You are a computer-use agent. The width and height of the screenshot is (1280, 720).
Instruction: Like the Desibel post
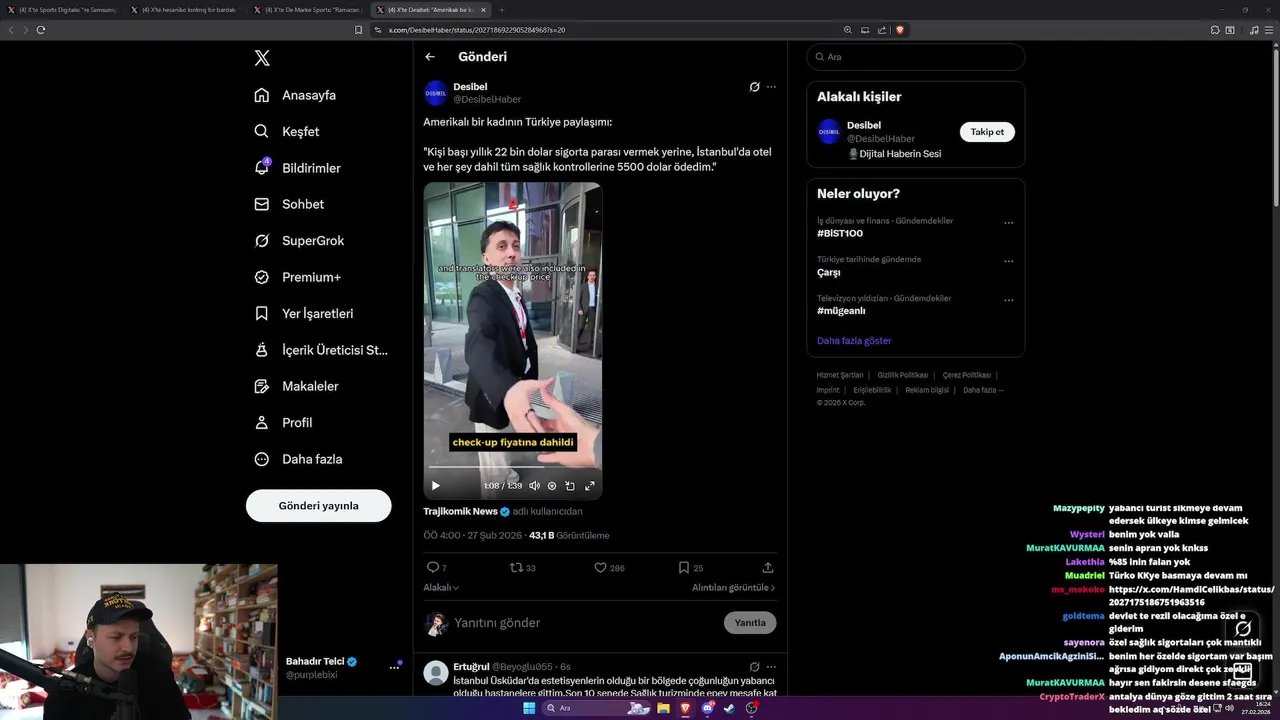(x=600, y=567)
